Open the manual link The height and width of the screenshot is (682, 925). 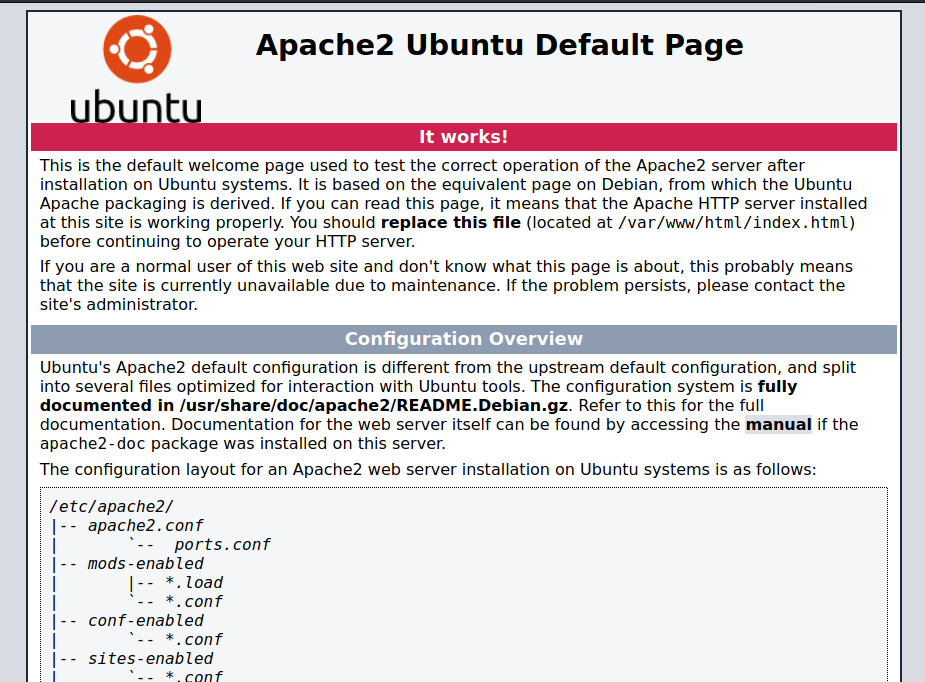click(778, 425)
